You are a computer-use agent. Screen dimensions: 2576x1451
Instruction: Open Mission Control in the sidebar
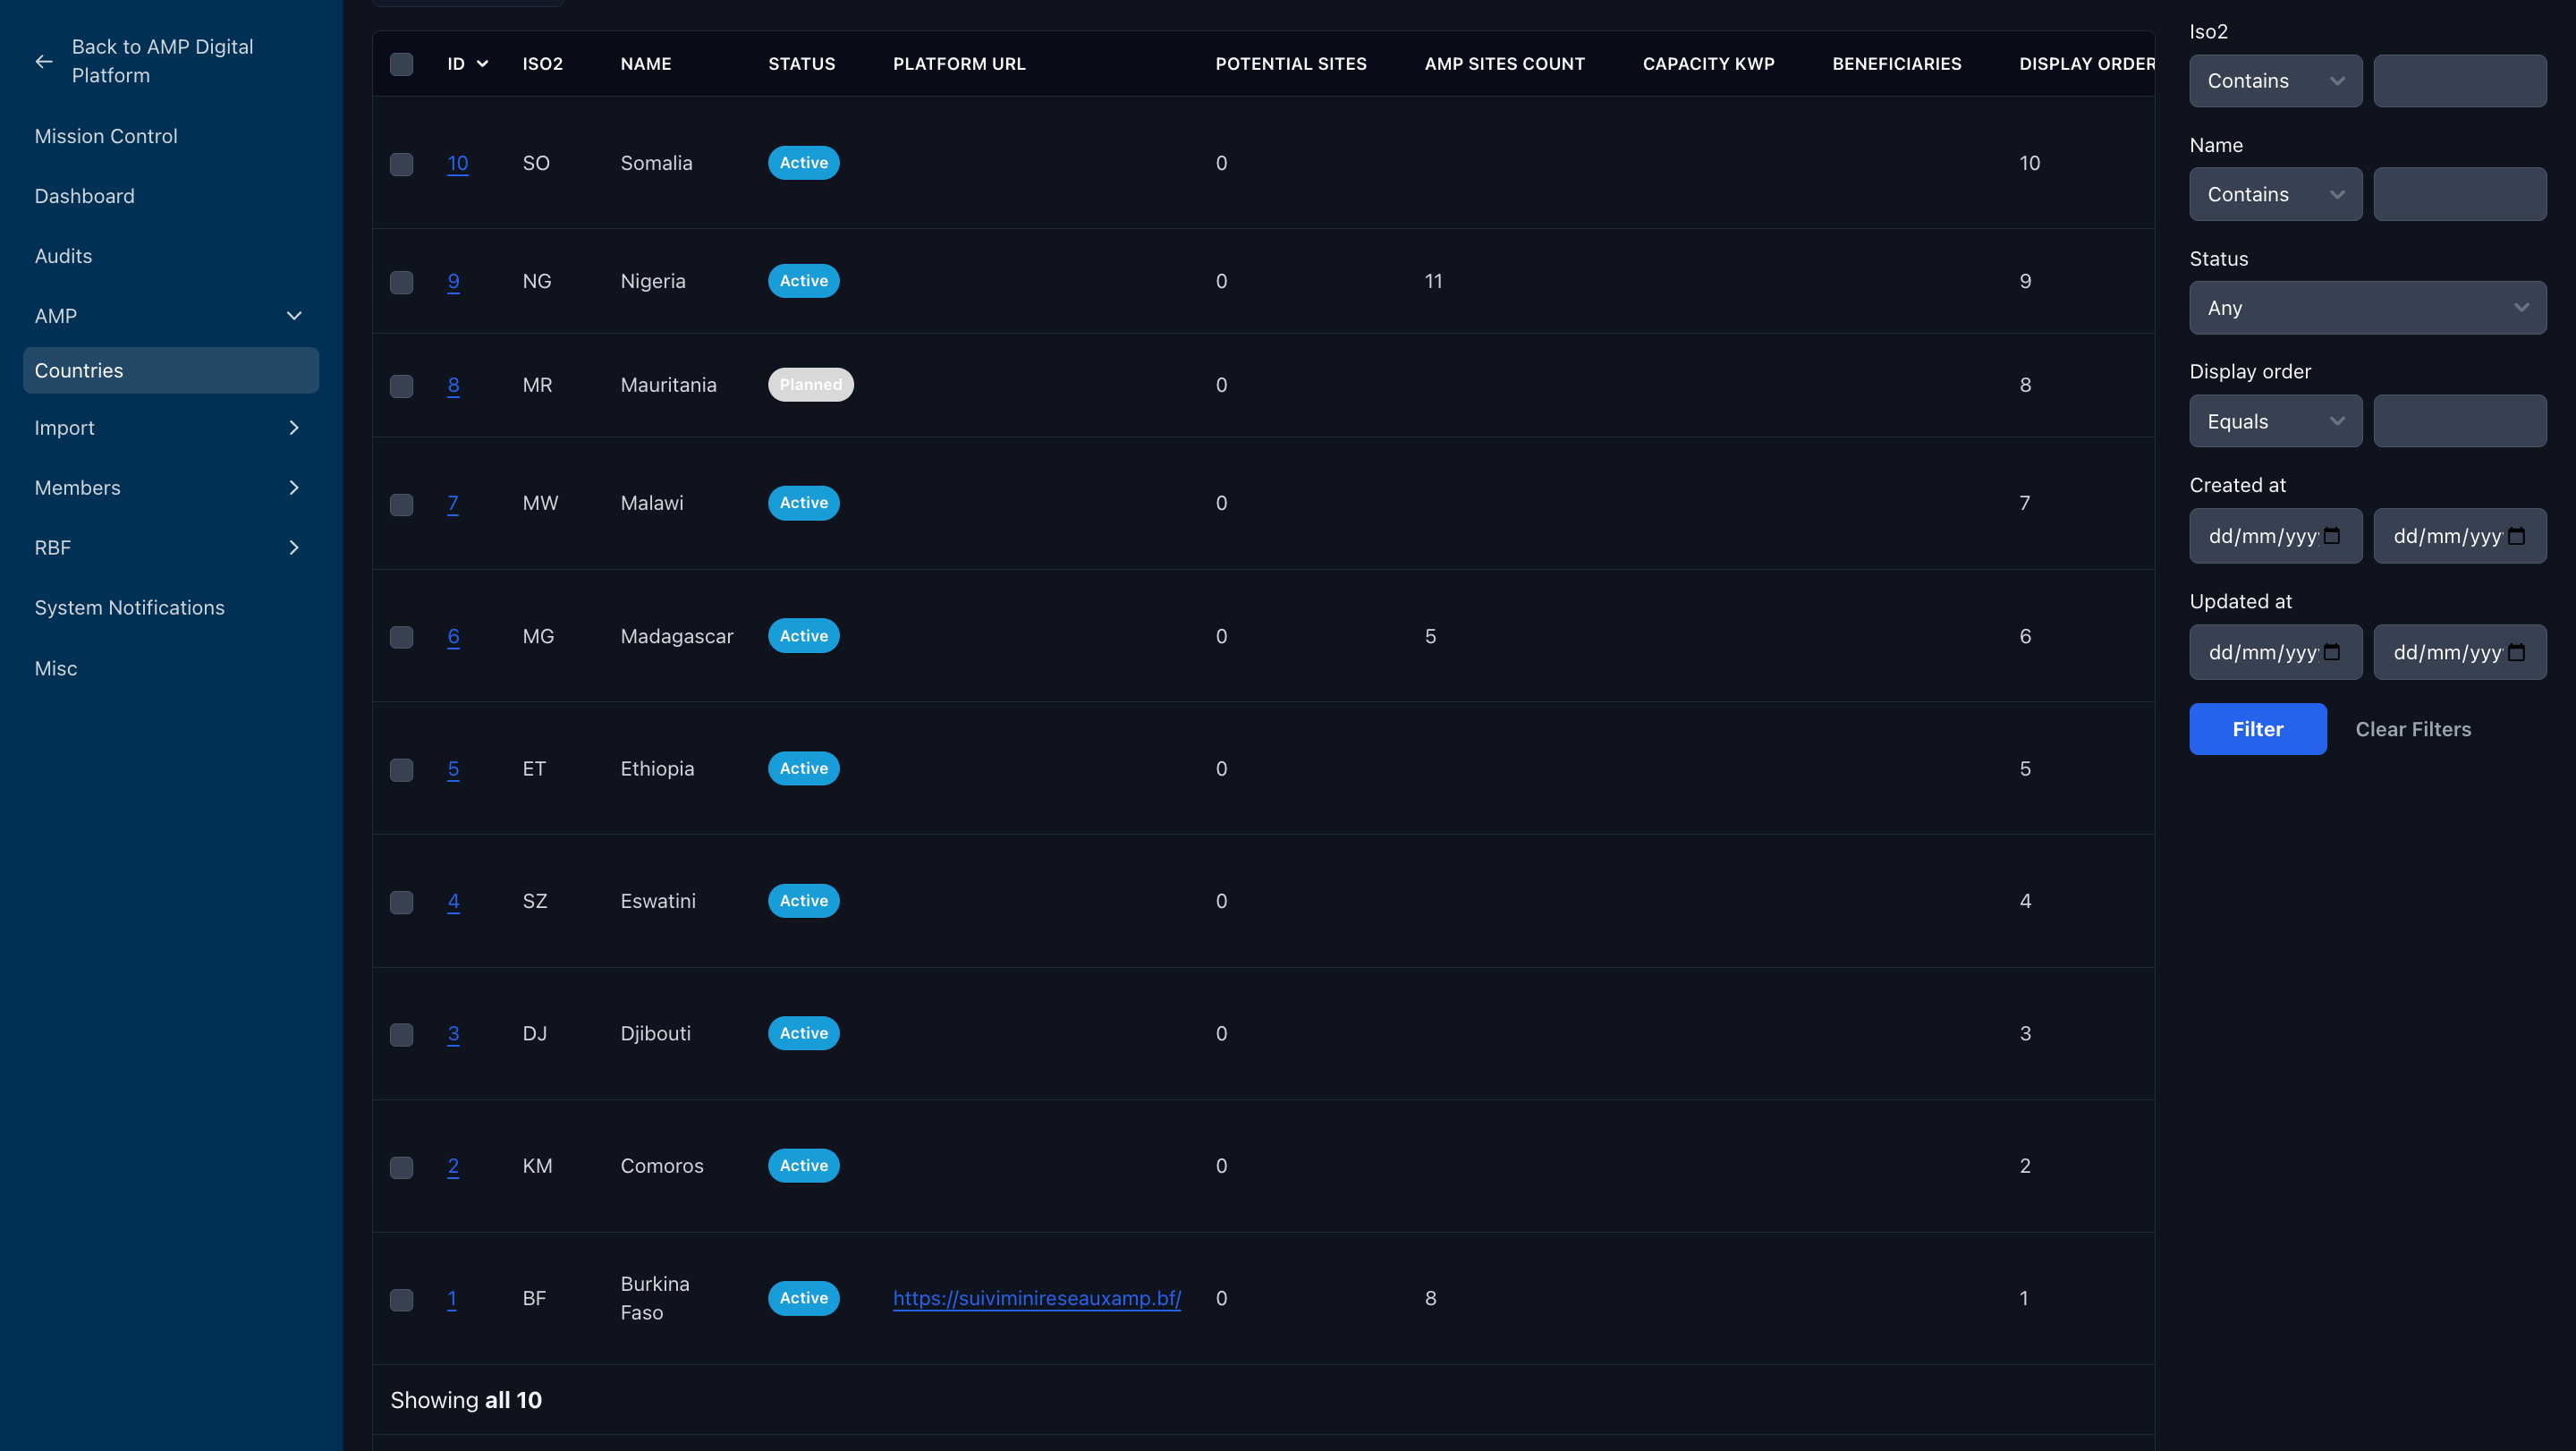click(106, 136)
